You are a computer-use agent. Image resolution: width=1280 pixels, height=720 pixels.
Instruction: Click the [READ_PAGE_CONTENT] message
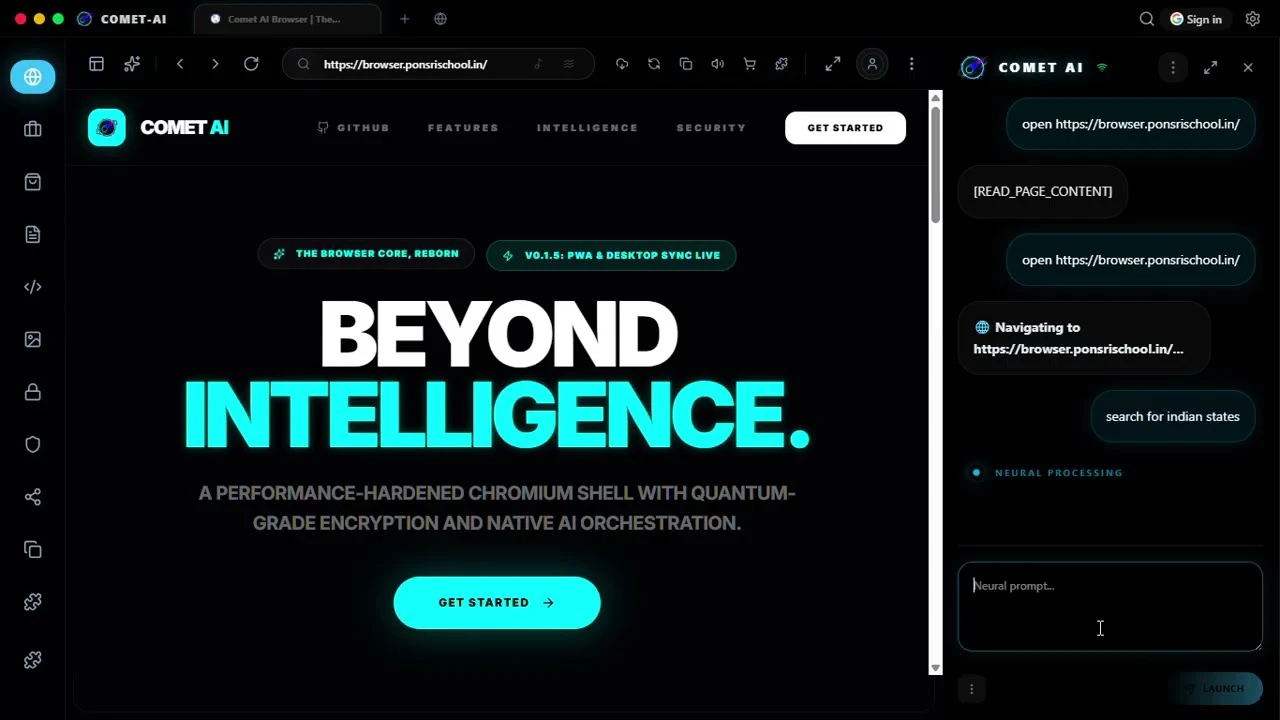tap(1043, 191)
